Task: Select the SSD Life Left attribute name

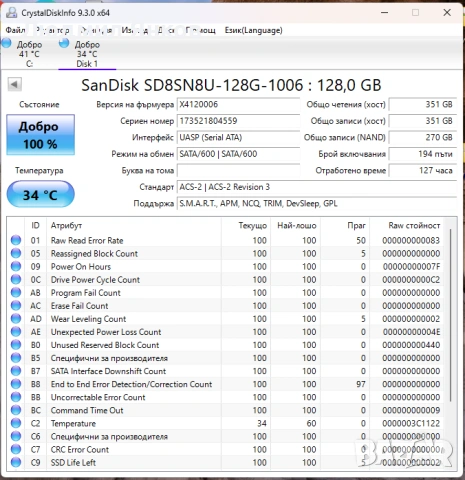Action: coord(73,463)
